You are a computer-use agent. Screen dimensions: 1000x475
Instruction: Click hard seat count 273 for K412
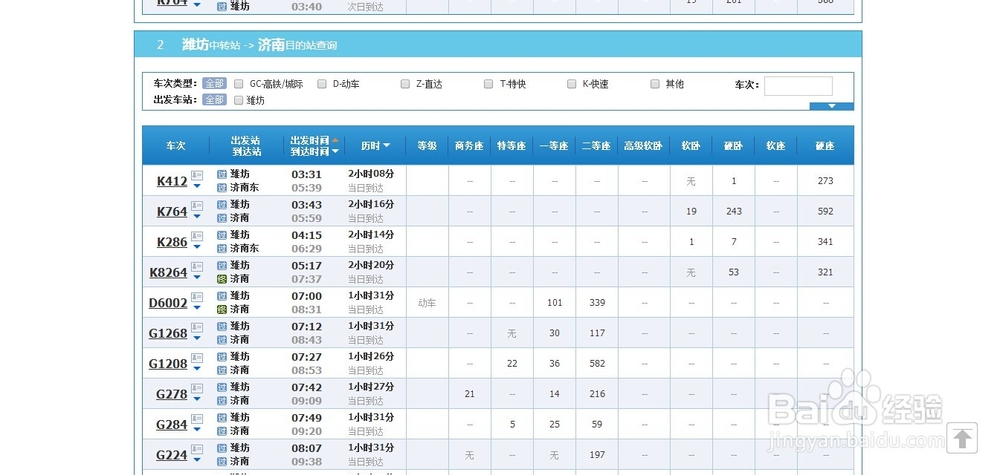(825, 181)
